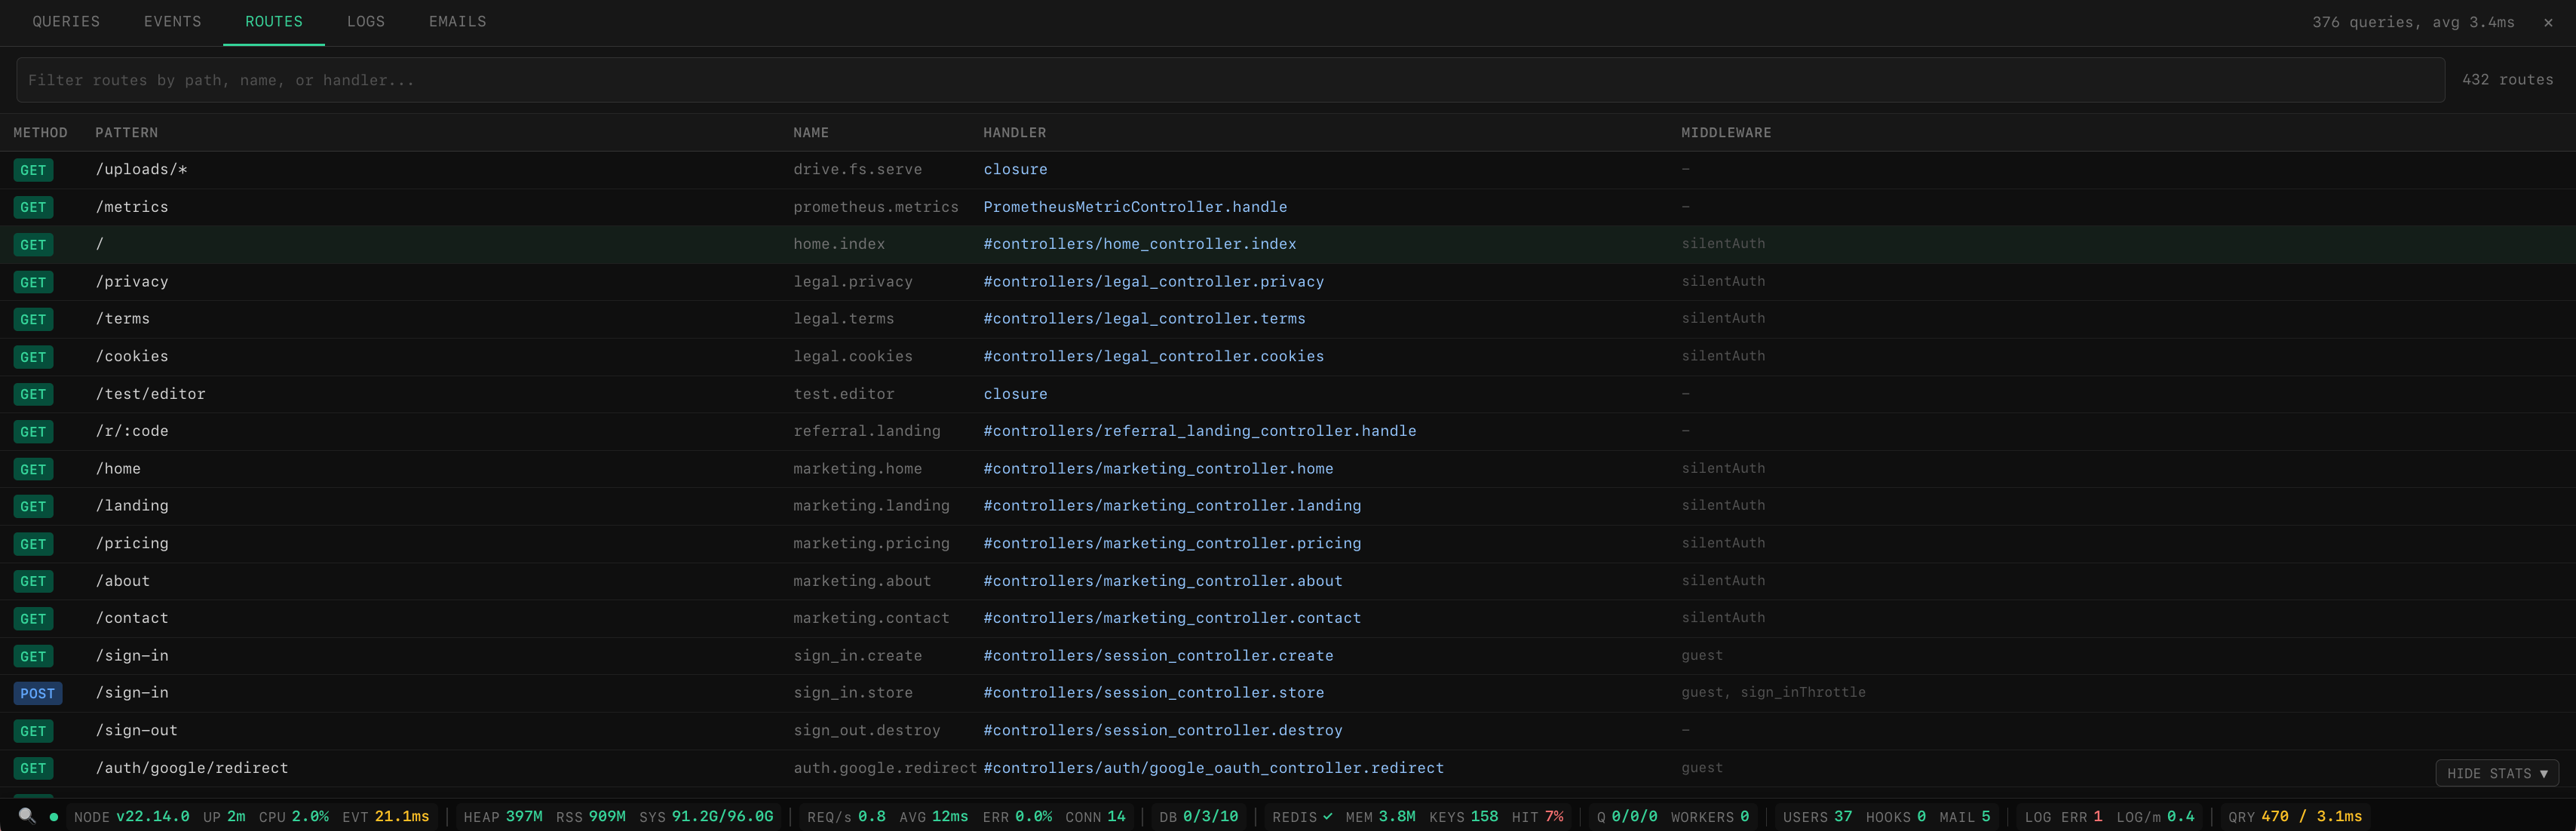Click the GET badge on /uploads/* row

coord(33,170)
